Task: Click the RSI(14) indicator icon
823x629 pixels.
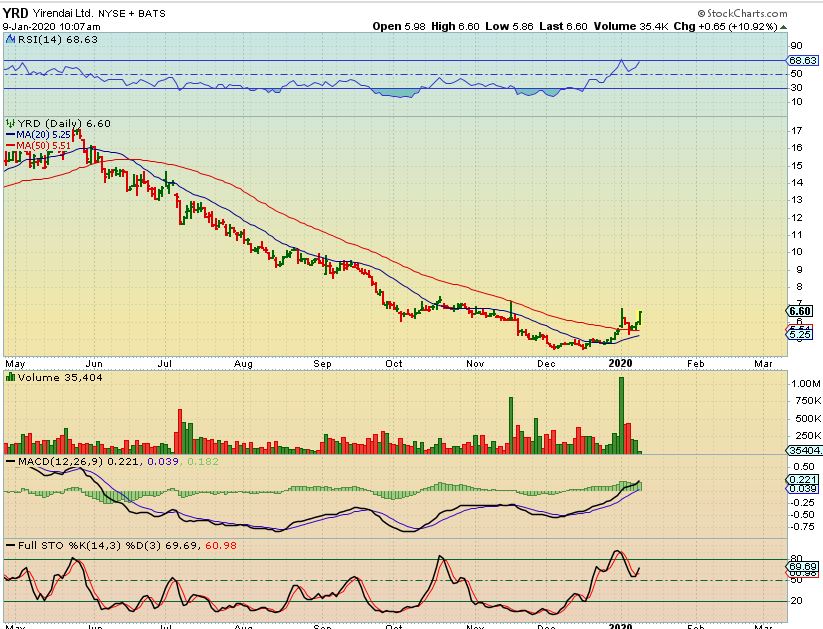Action: pos(10,39)
